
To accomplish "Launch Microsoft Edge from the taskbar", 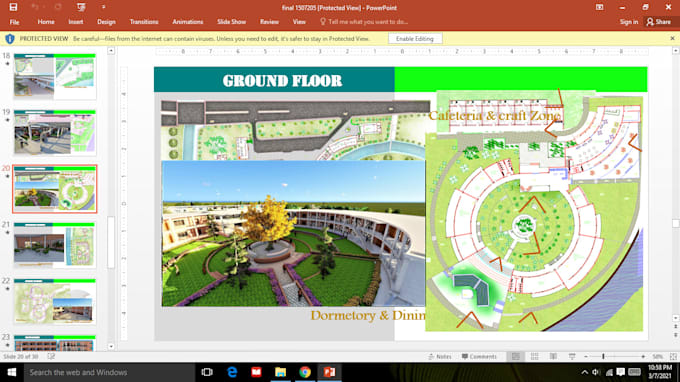I will pos(232,372).
